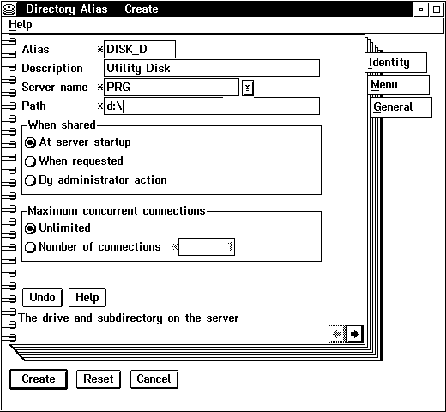The height and width of the screenshot is (412, 446).
Task: Click the window maximize icon
Action: pos(436,9)
